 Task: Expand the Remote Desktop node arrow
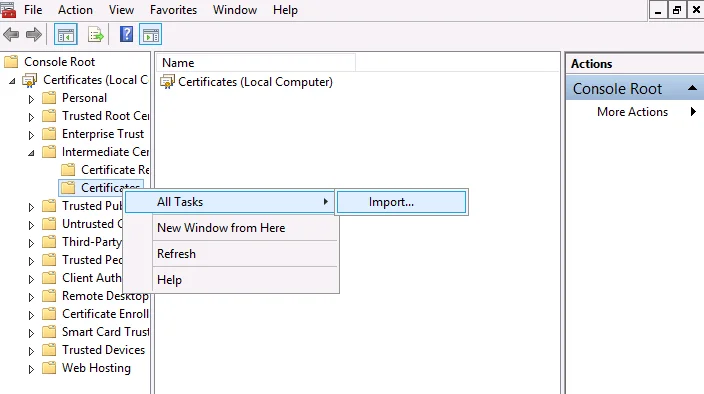[x=31, y=297]
